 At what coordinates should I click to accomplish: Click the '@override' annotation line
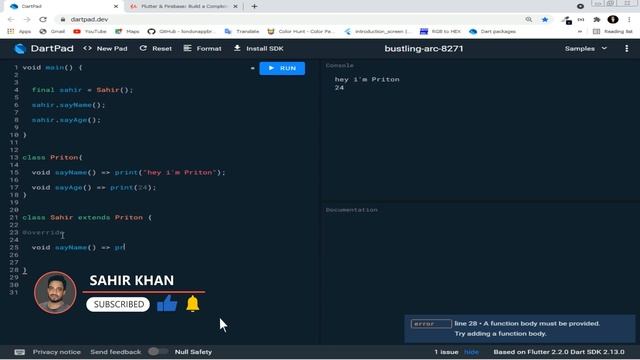(43, 233)
